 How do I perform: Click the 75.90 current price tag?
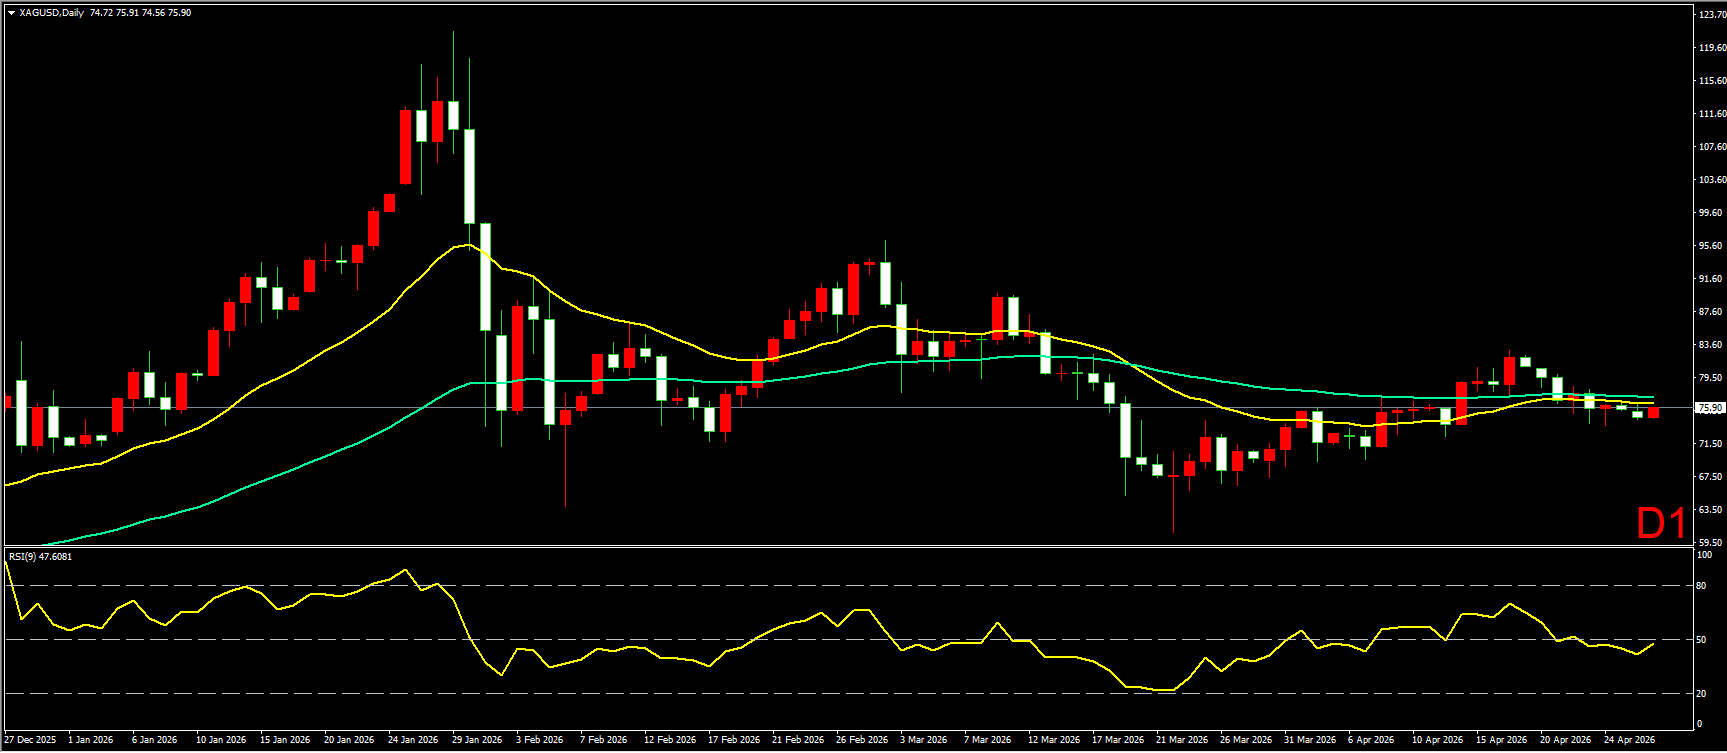click(1710, 408)
